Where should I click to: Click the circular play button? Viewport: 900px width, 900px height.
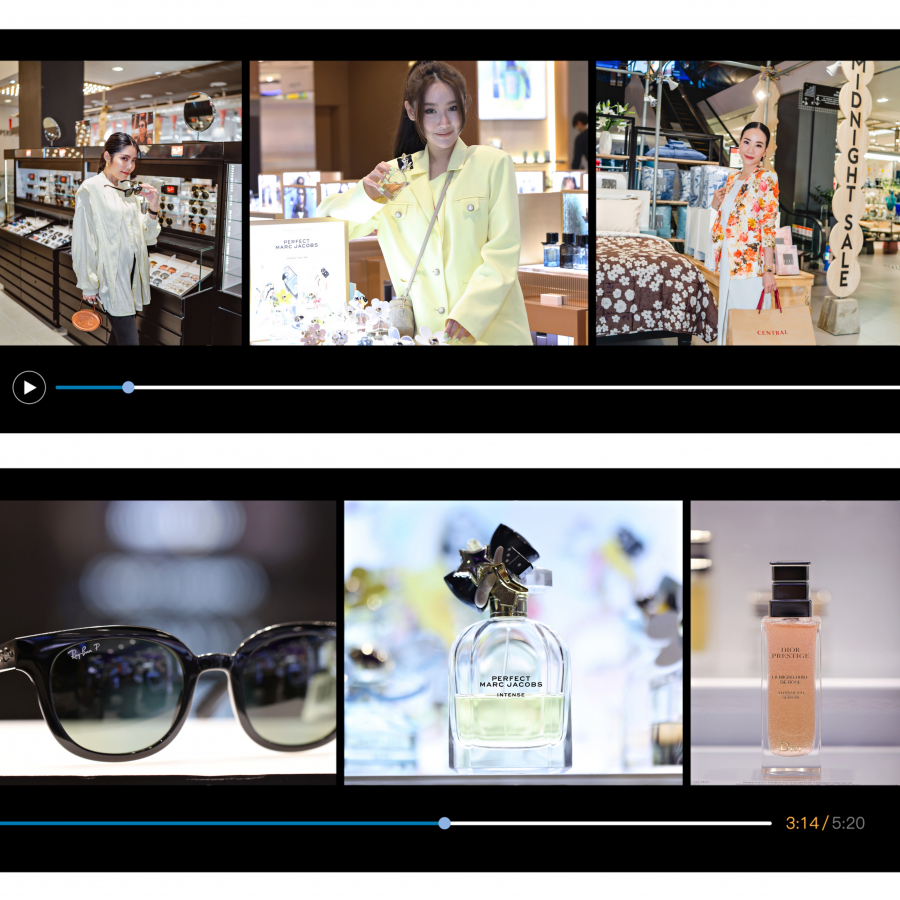[x=29, y=387]
